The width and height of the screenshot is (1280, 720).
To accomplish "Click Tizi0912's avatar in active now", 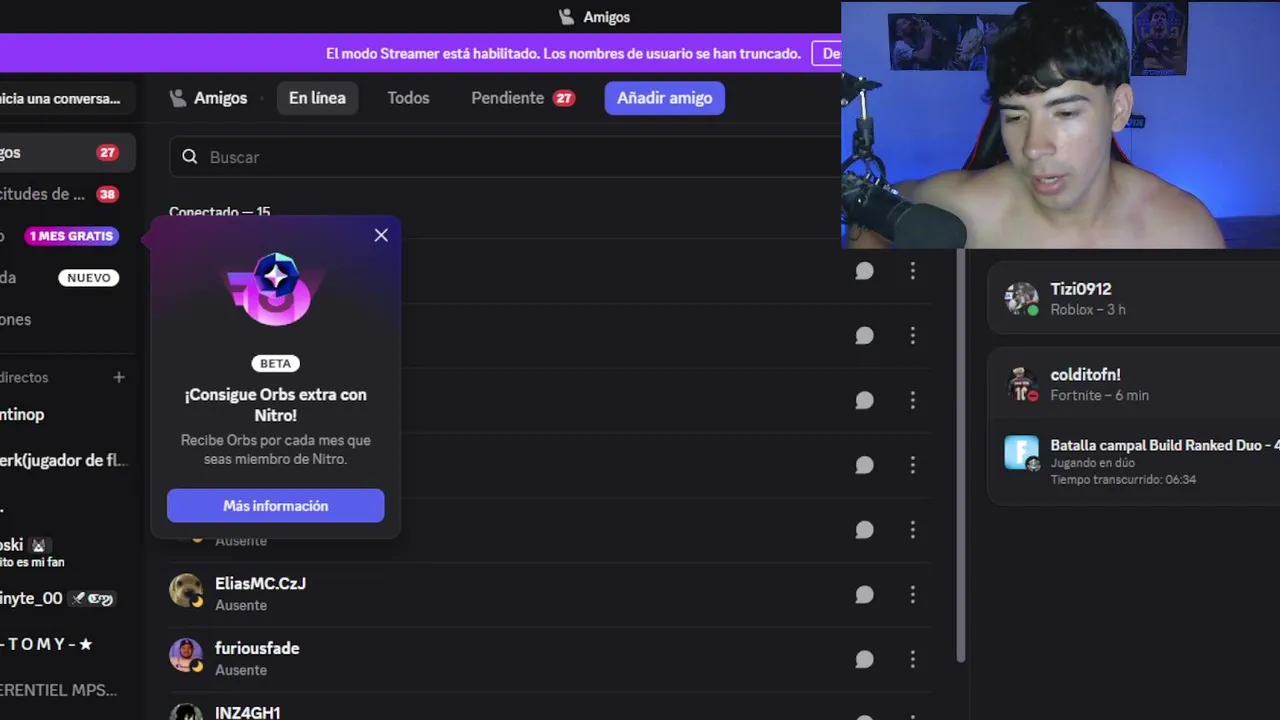I will 1021,298.
